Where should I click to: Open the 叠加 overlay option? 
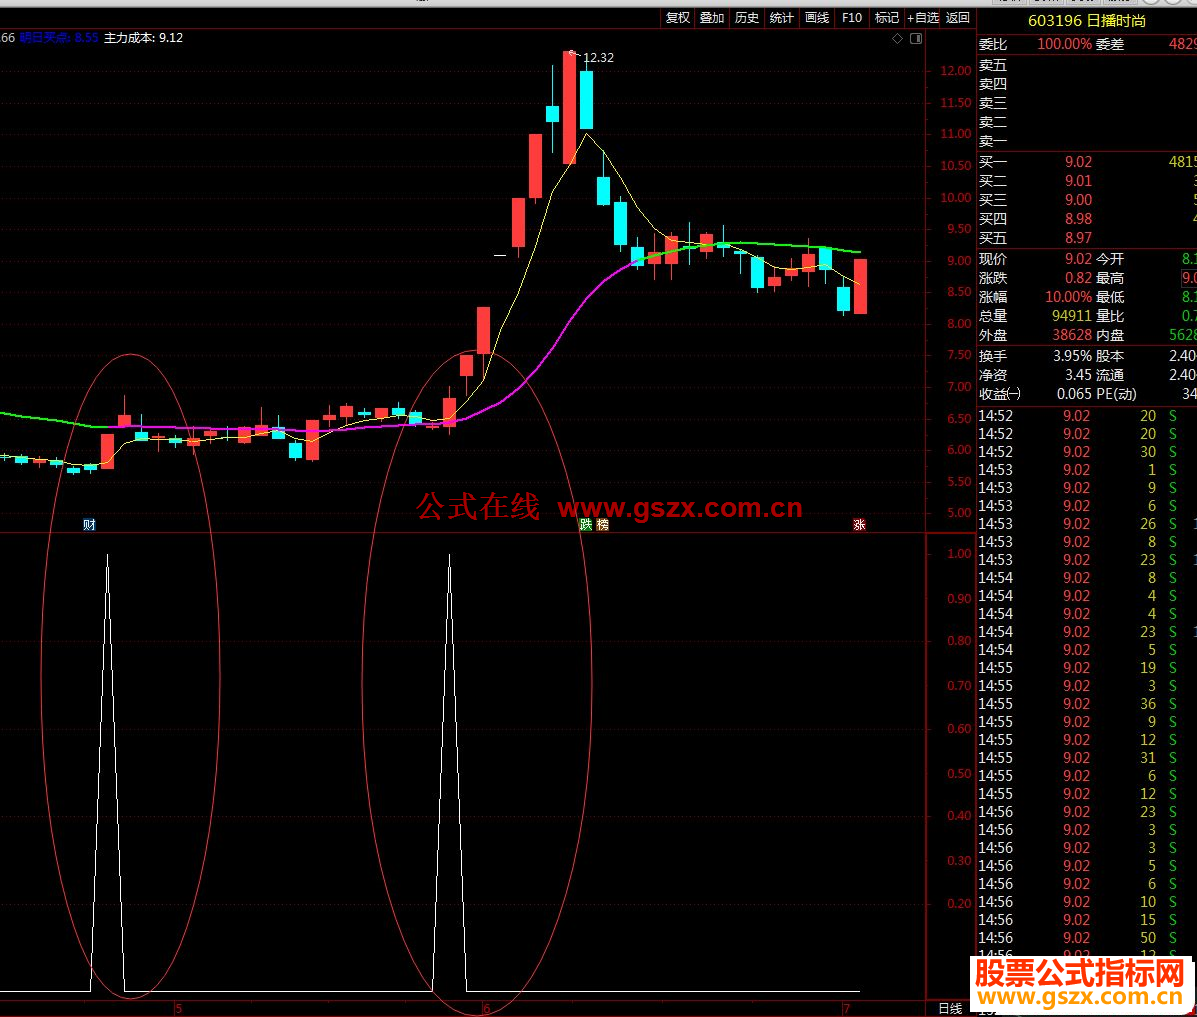712,18
